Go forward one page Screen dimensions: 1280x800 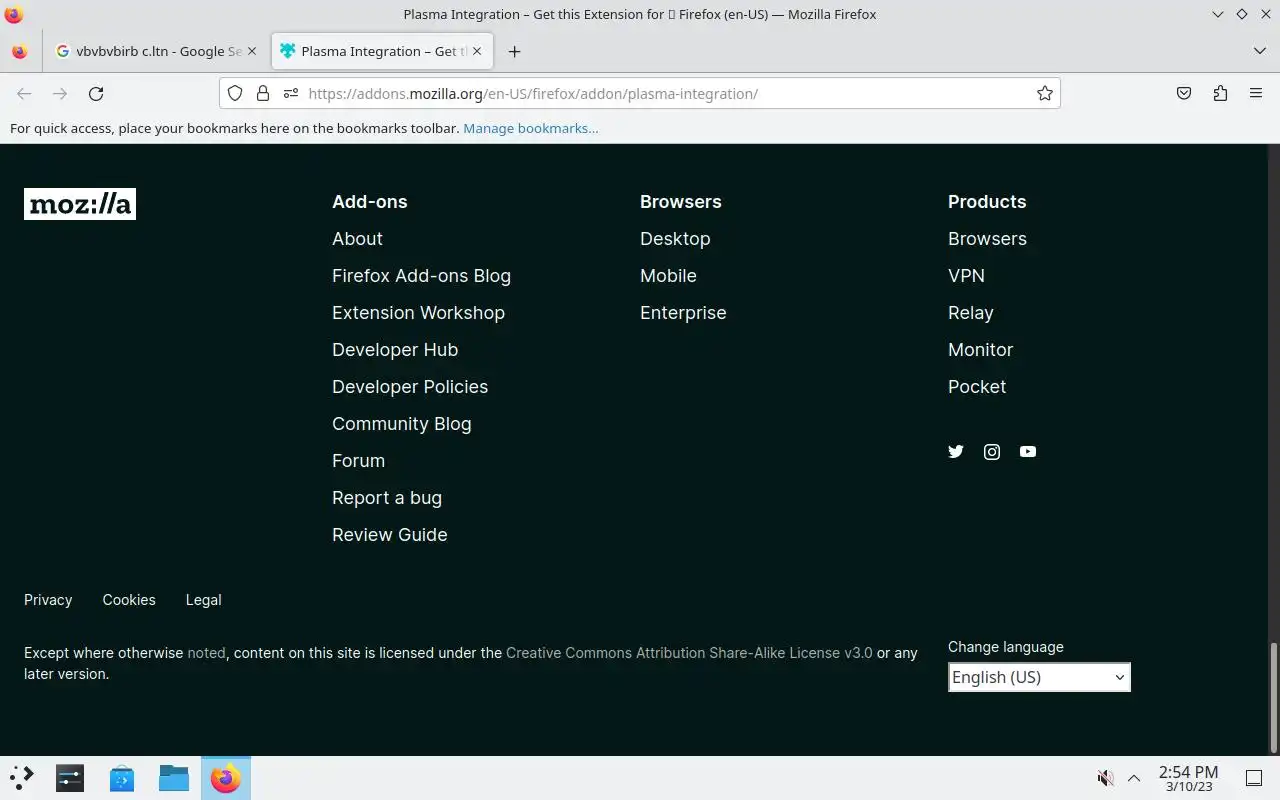(x=60, y=93)
